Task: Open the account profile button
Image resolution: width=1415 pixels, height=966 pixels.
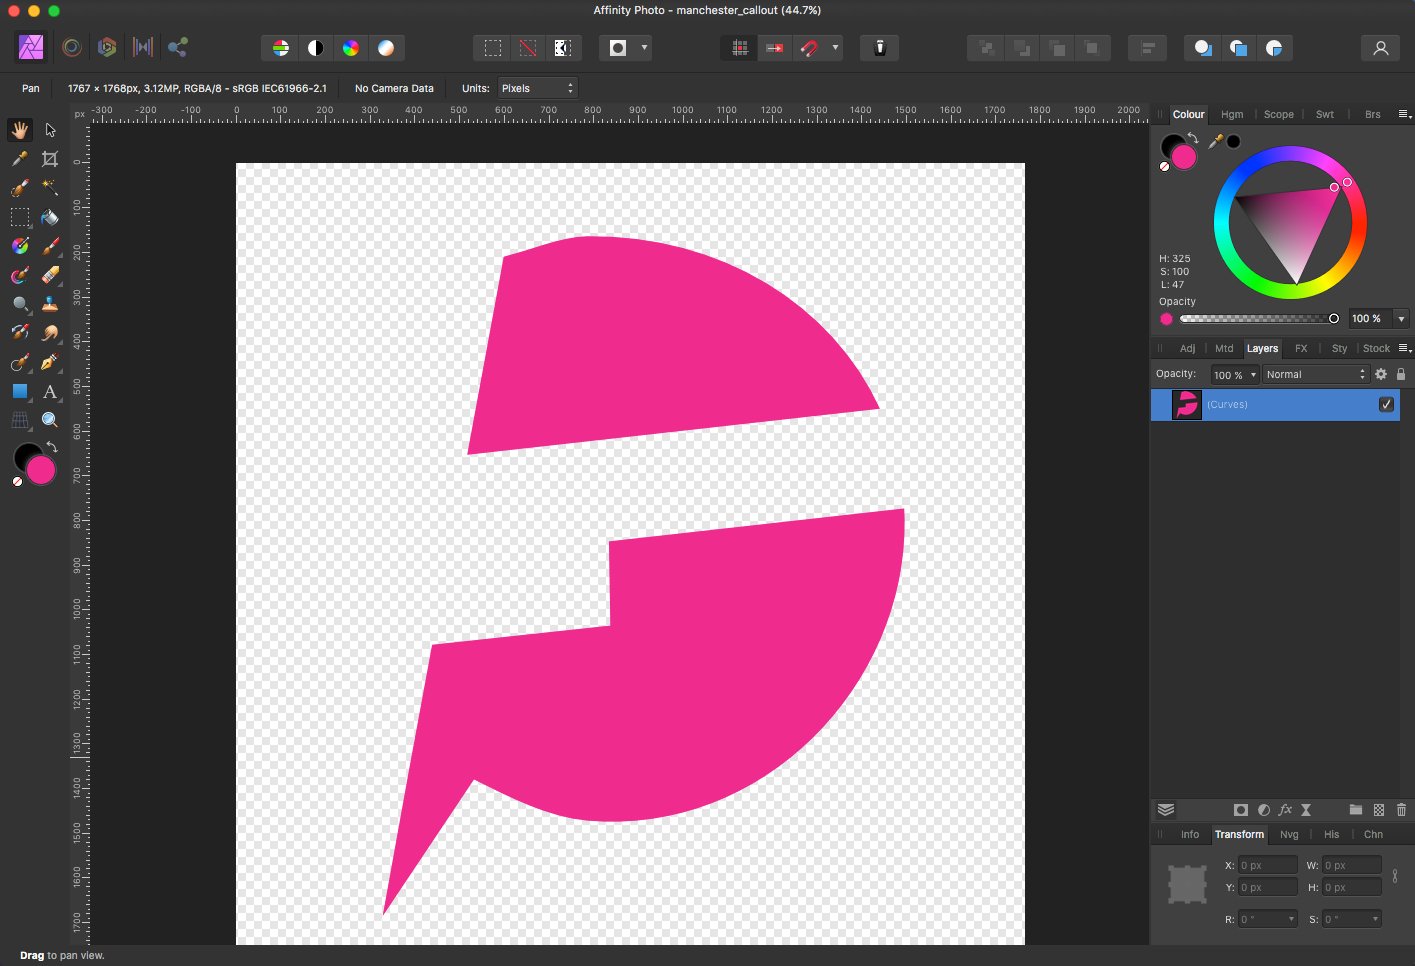Action: coord(1381,48)
